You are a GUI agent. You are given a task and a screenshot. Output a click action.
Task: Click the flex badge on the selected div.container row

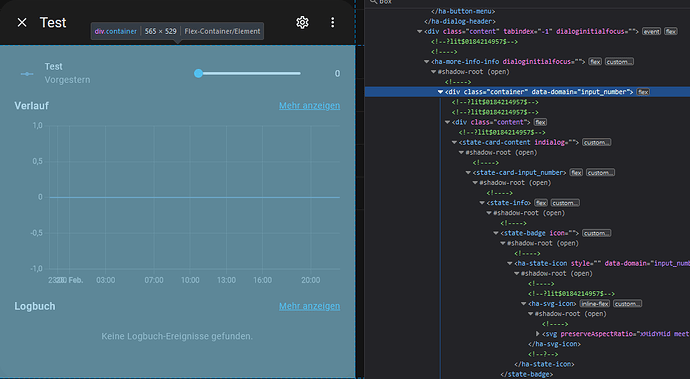pyautogui.click(x=643, y=92)
